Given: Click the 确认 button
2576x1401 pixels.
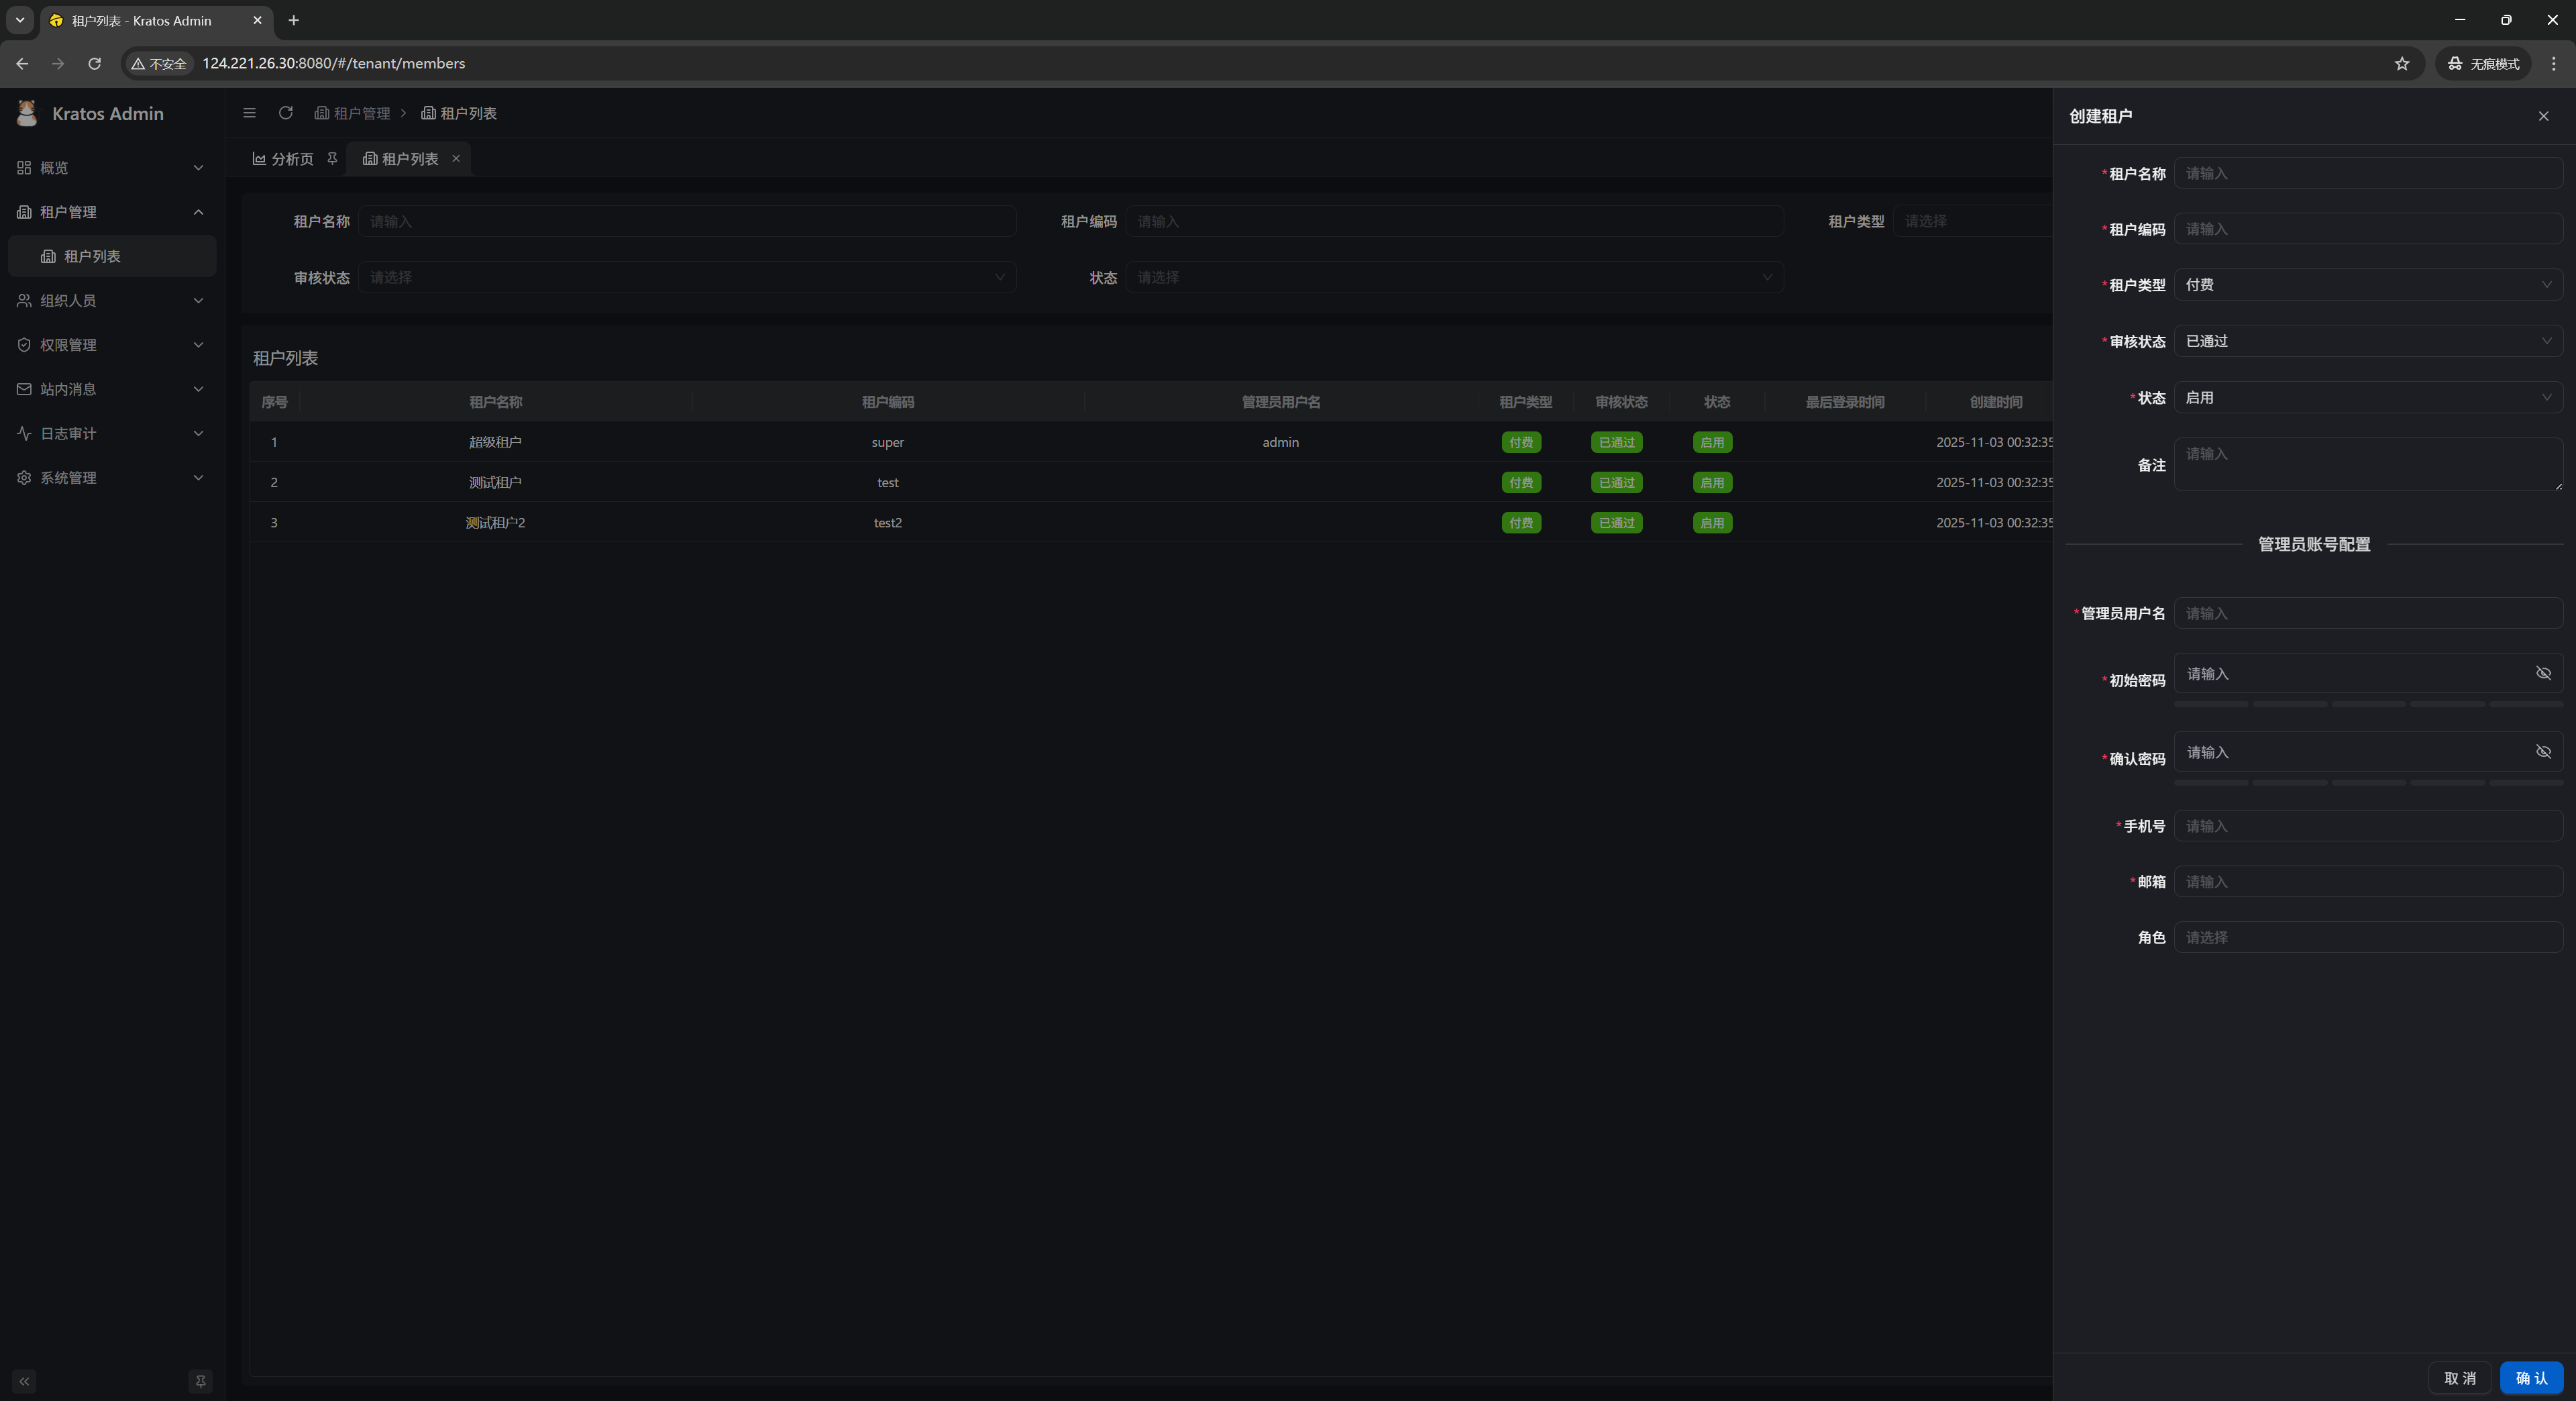Looking at the screenshot, I should 2530,1378.
